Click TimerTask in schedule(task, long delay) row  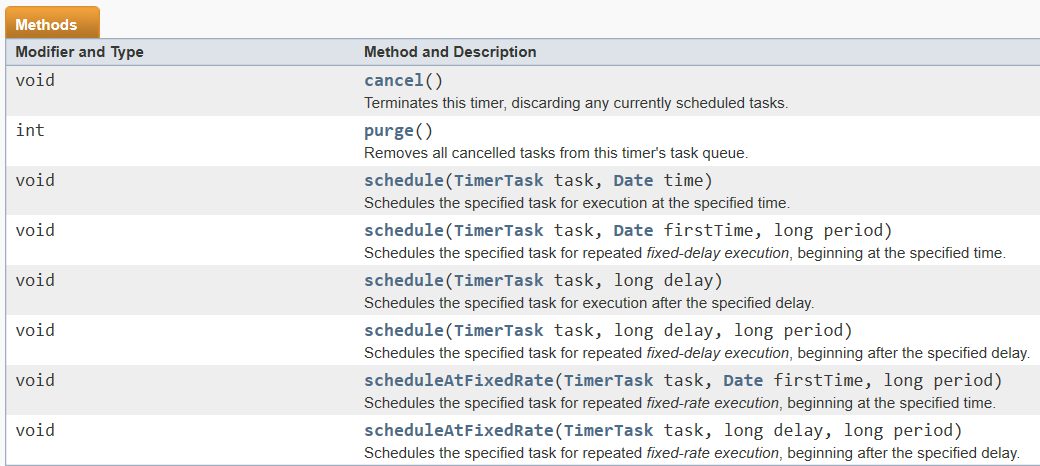click(x=499, y=280)
